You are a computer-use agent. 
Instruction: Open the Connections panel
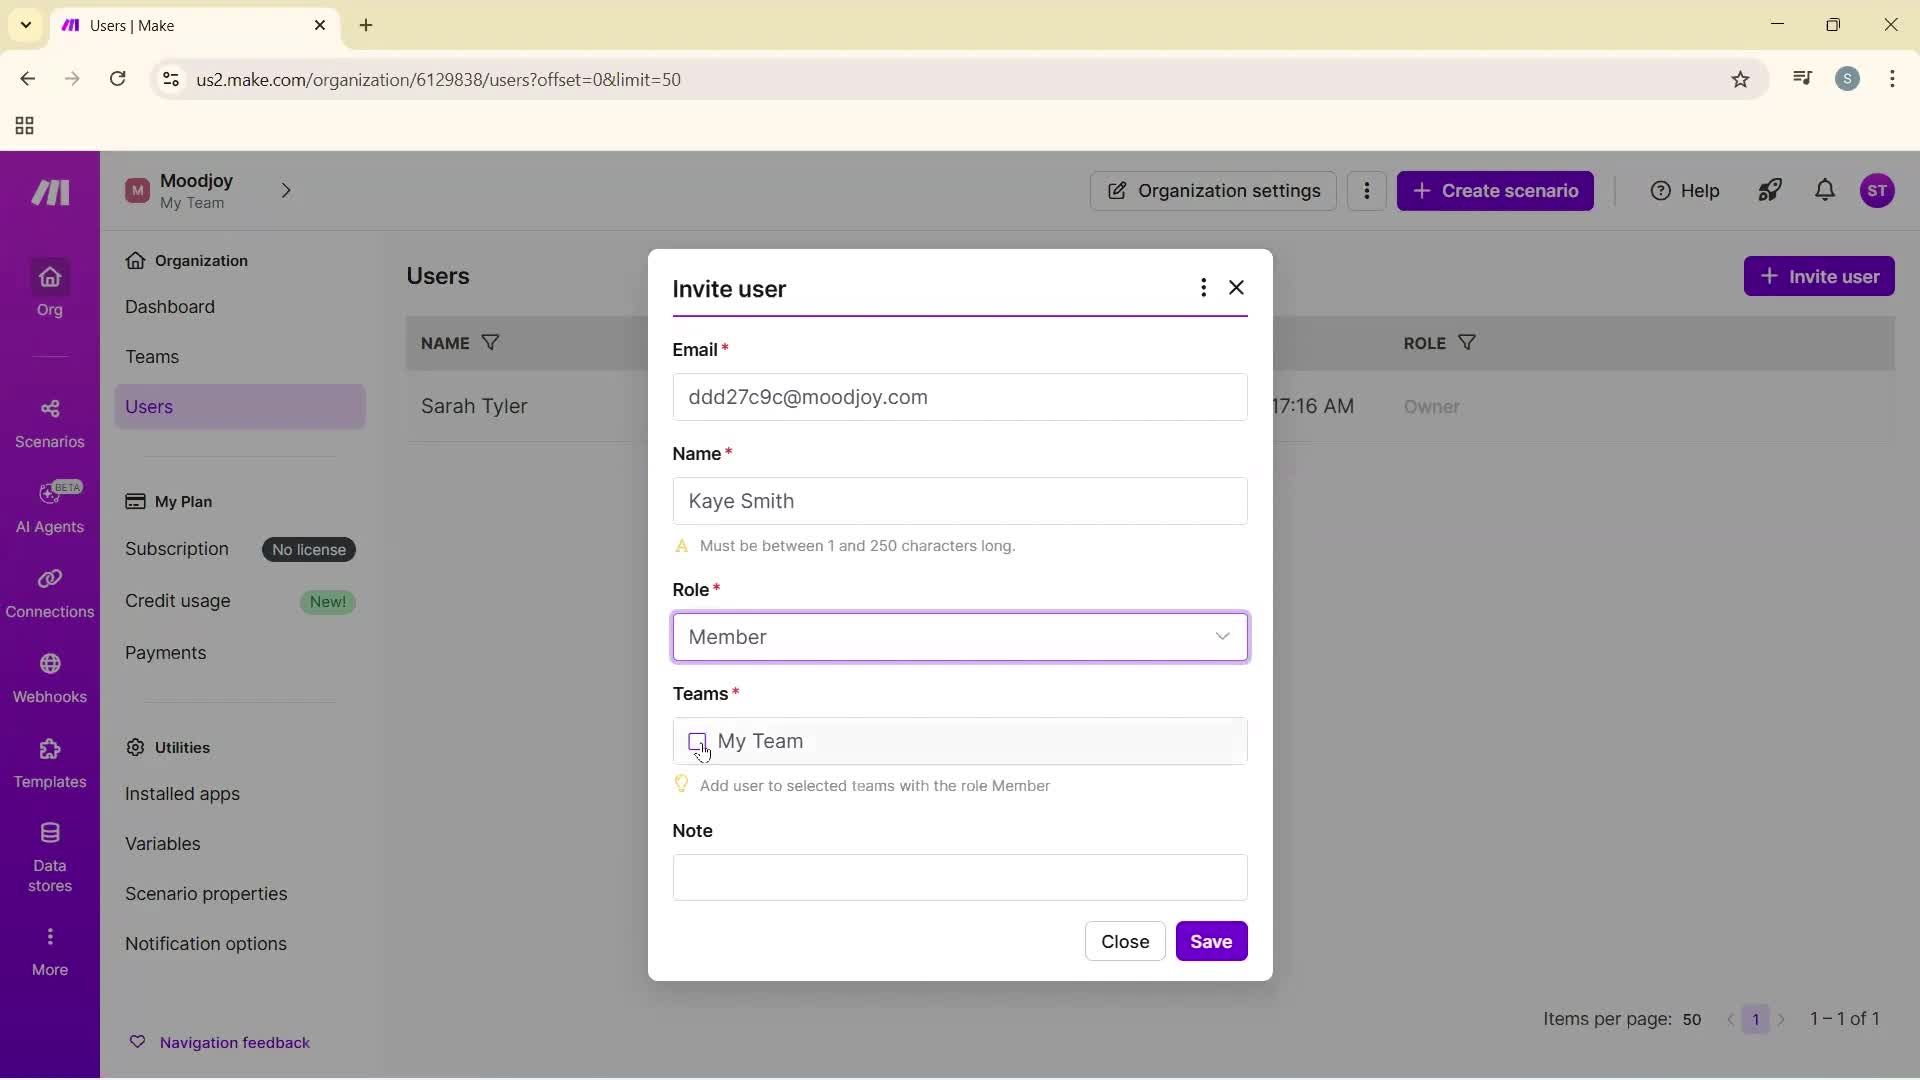coord(49,592)
